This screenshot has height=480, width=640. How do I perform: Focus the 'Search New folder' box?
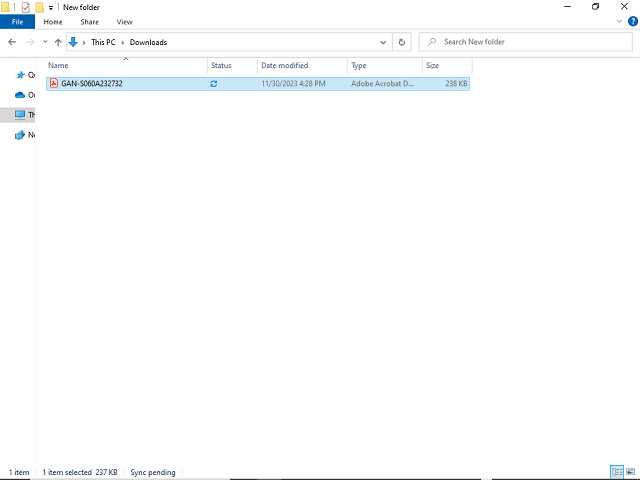526,42
